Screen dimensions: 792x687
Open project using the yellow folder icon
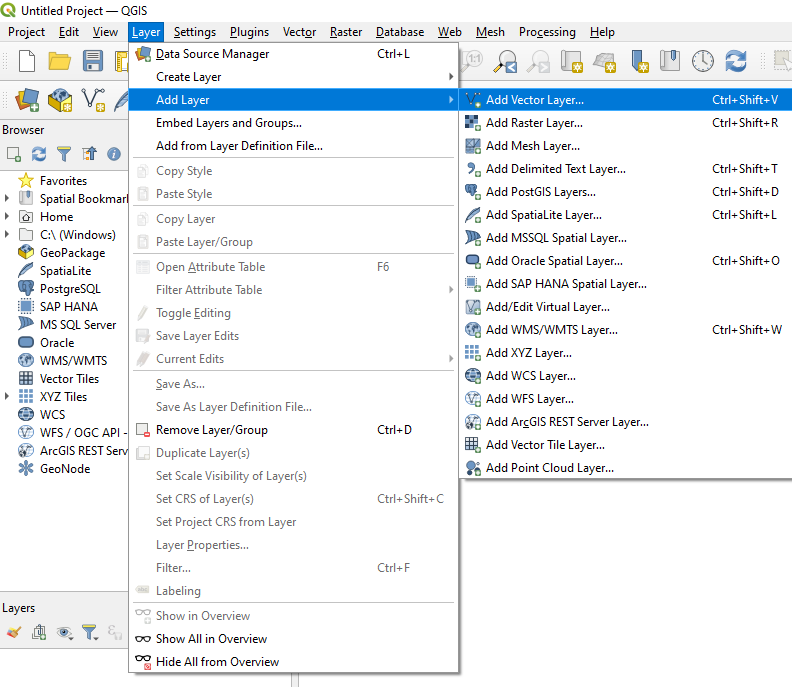60,62
